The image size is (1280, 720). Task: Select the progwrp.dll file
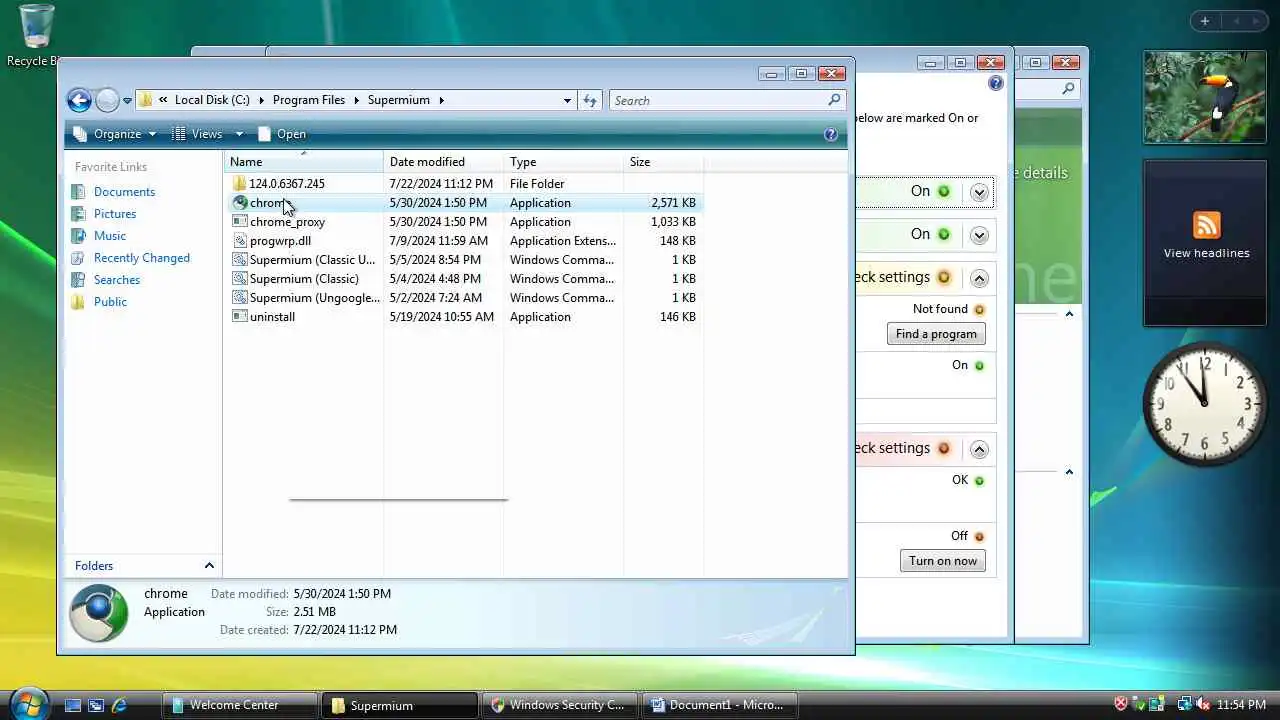pyautogui.click(x=280, y=241)
